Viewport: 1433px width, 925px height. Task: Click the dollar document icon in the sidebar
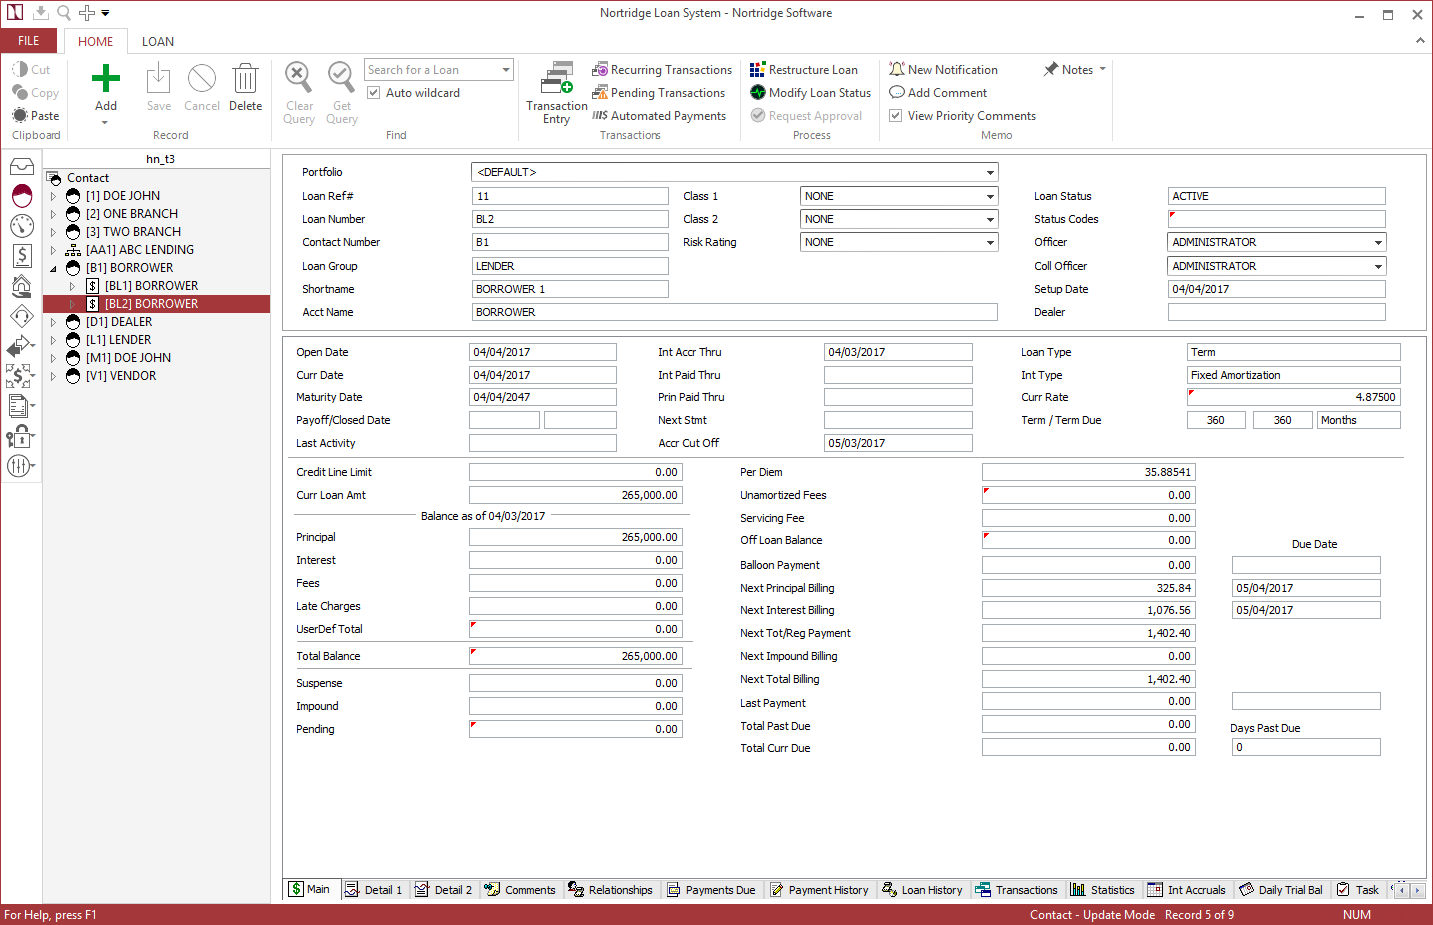point(22,256)
